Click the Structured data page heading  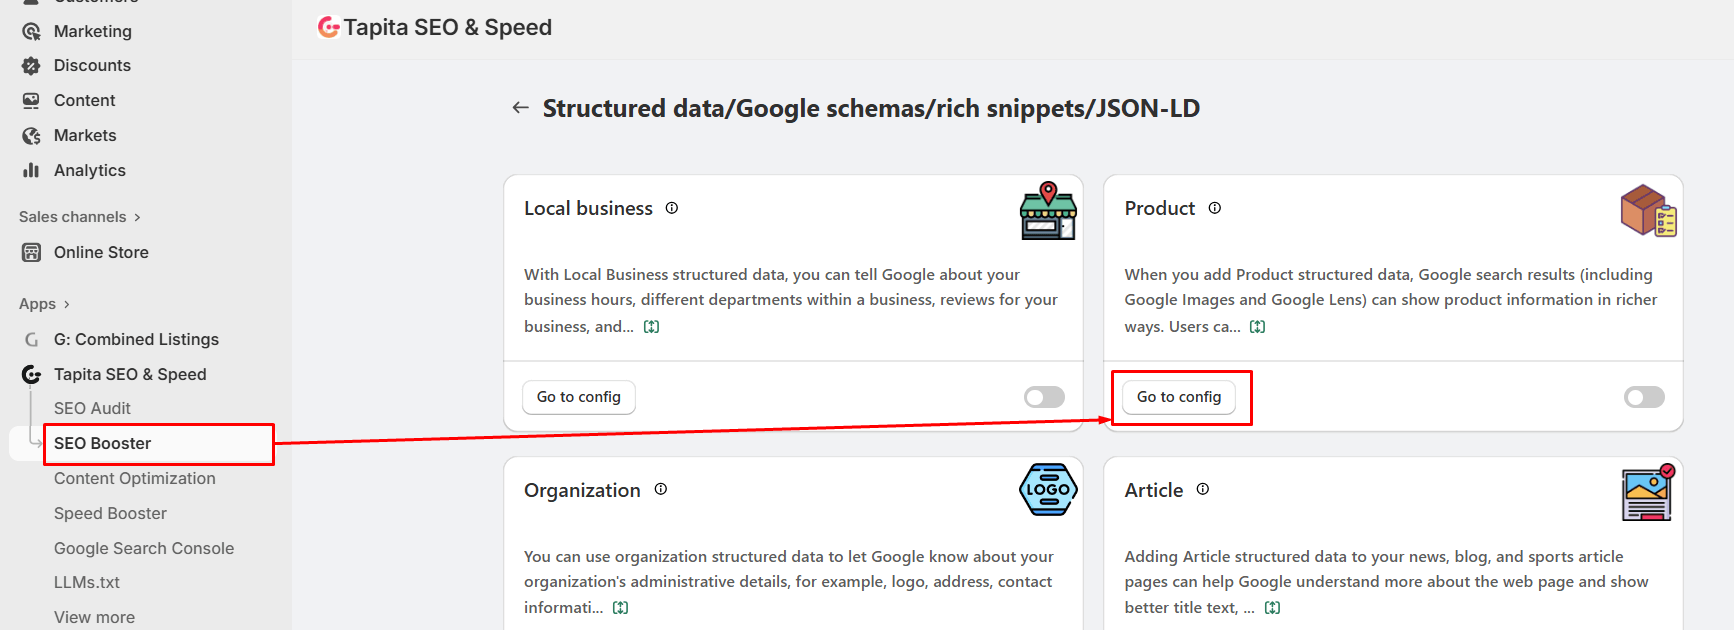pyautogui.click(x=871, y=108)
